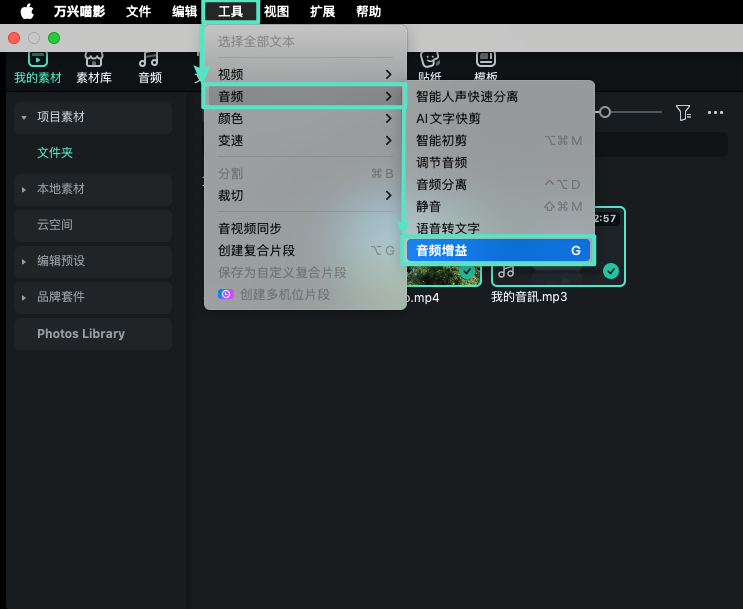The width and height of the screenshot is (743, 609).
Task: Open the three-dot more options menu
Action: tap(715, 113)
